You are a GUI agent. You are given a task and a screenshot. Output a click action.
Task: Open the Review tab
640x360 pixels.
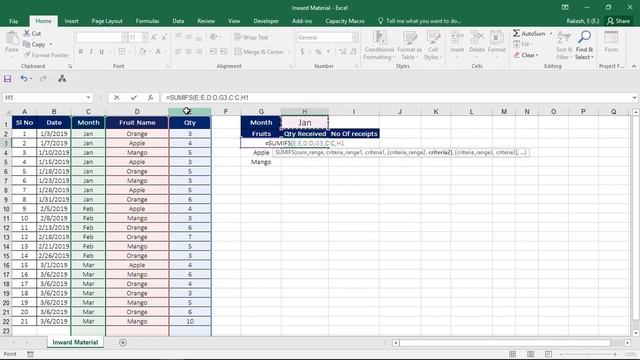(206, 21)
